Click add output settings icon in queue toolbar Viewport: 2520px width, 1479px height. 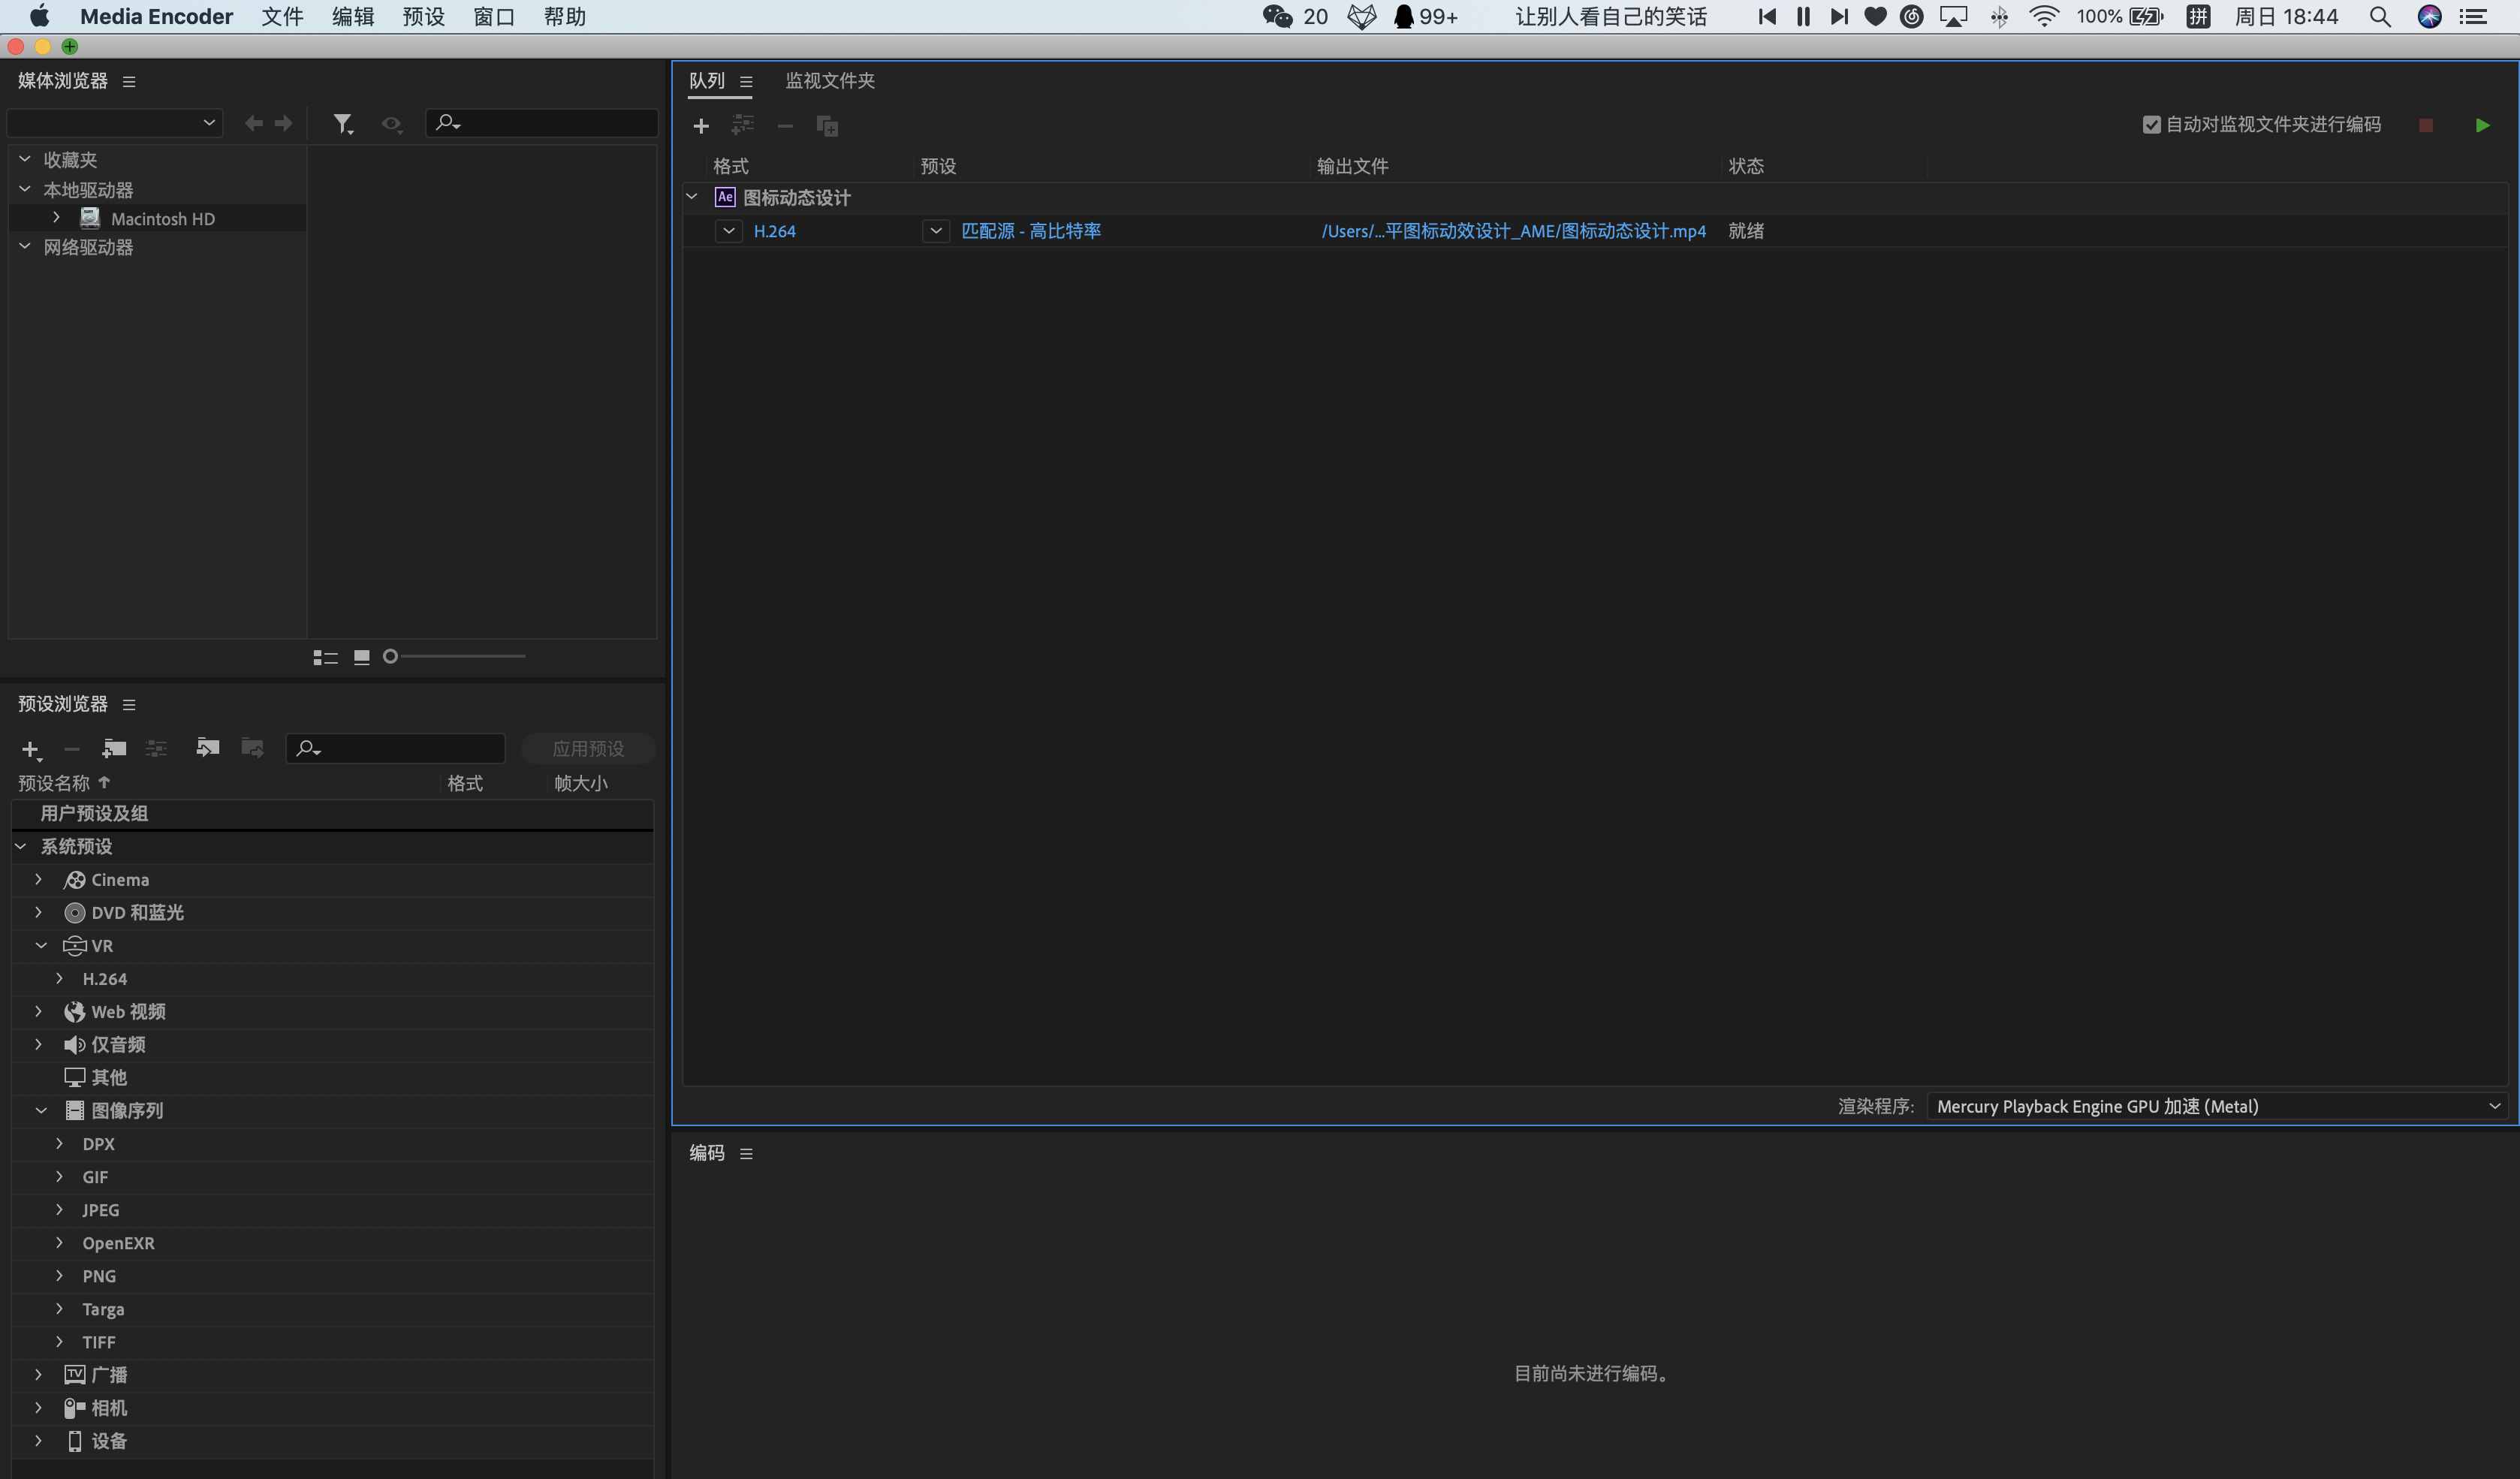743,125
